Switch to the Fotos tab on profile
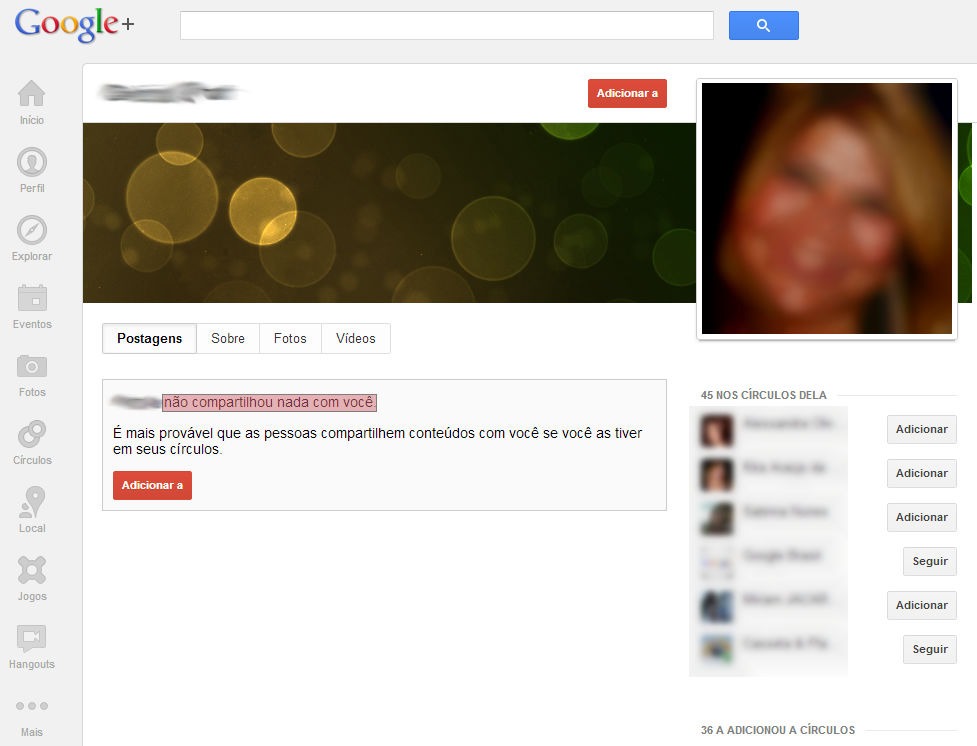The image size is (977, 746). pyautogui.click(x=290, y=339)
